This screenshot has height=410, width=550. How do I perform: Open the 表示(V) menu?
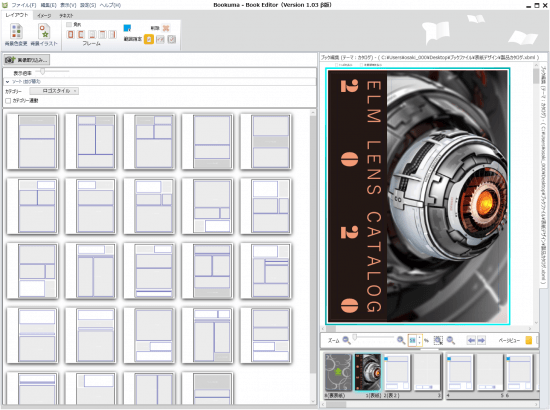(68, 5)
